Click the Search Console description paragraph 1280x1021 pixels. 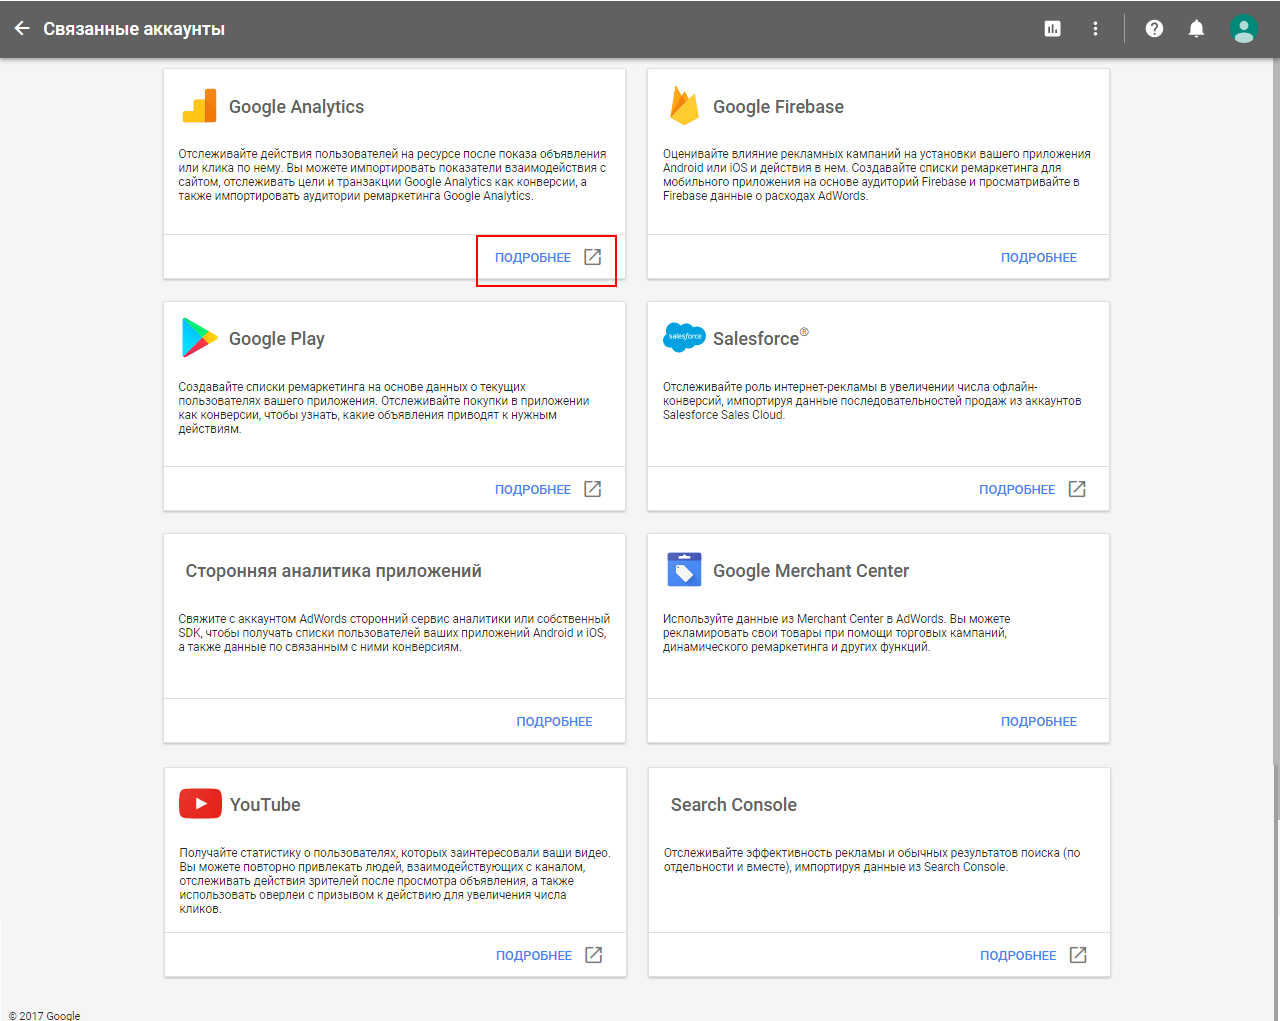pyautogui.click(x=872, y=860)
